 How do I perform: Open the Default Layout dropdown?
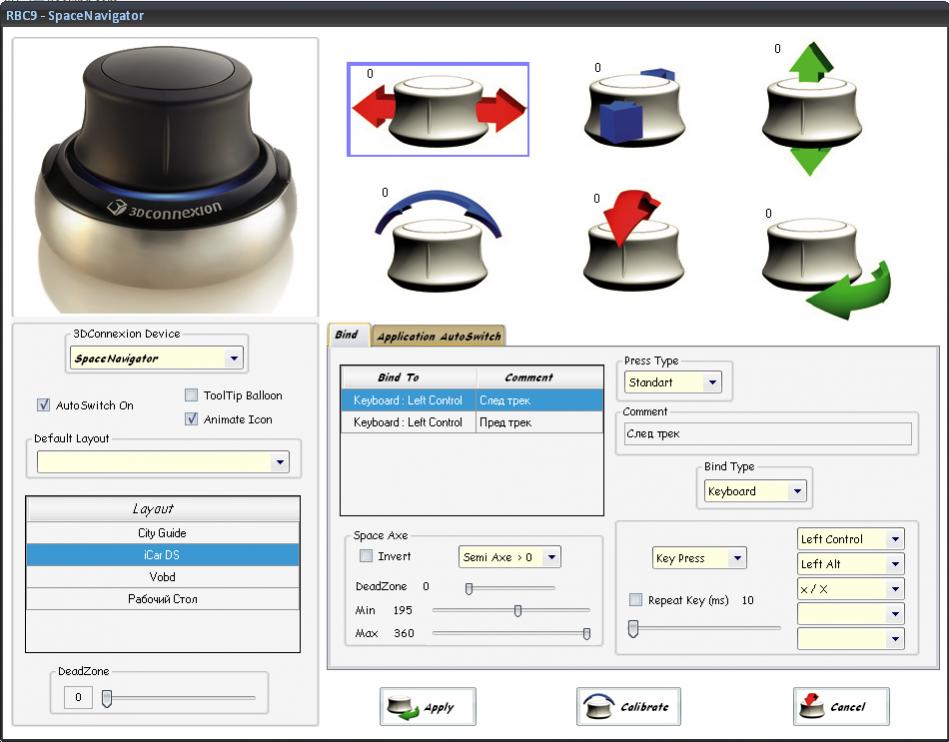tap(163, 462)
